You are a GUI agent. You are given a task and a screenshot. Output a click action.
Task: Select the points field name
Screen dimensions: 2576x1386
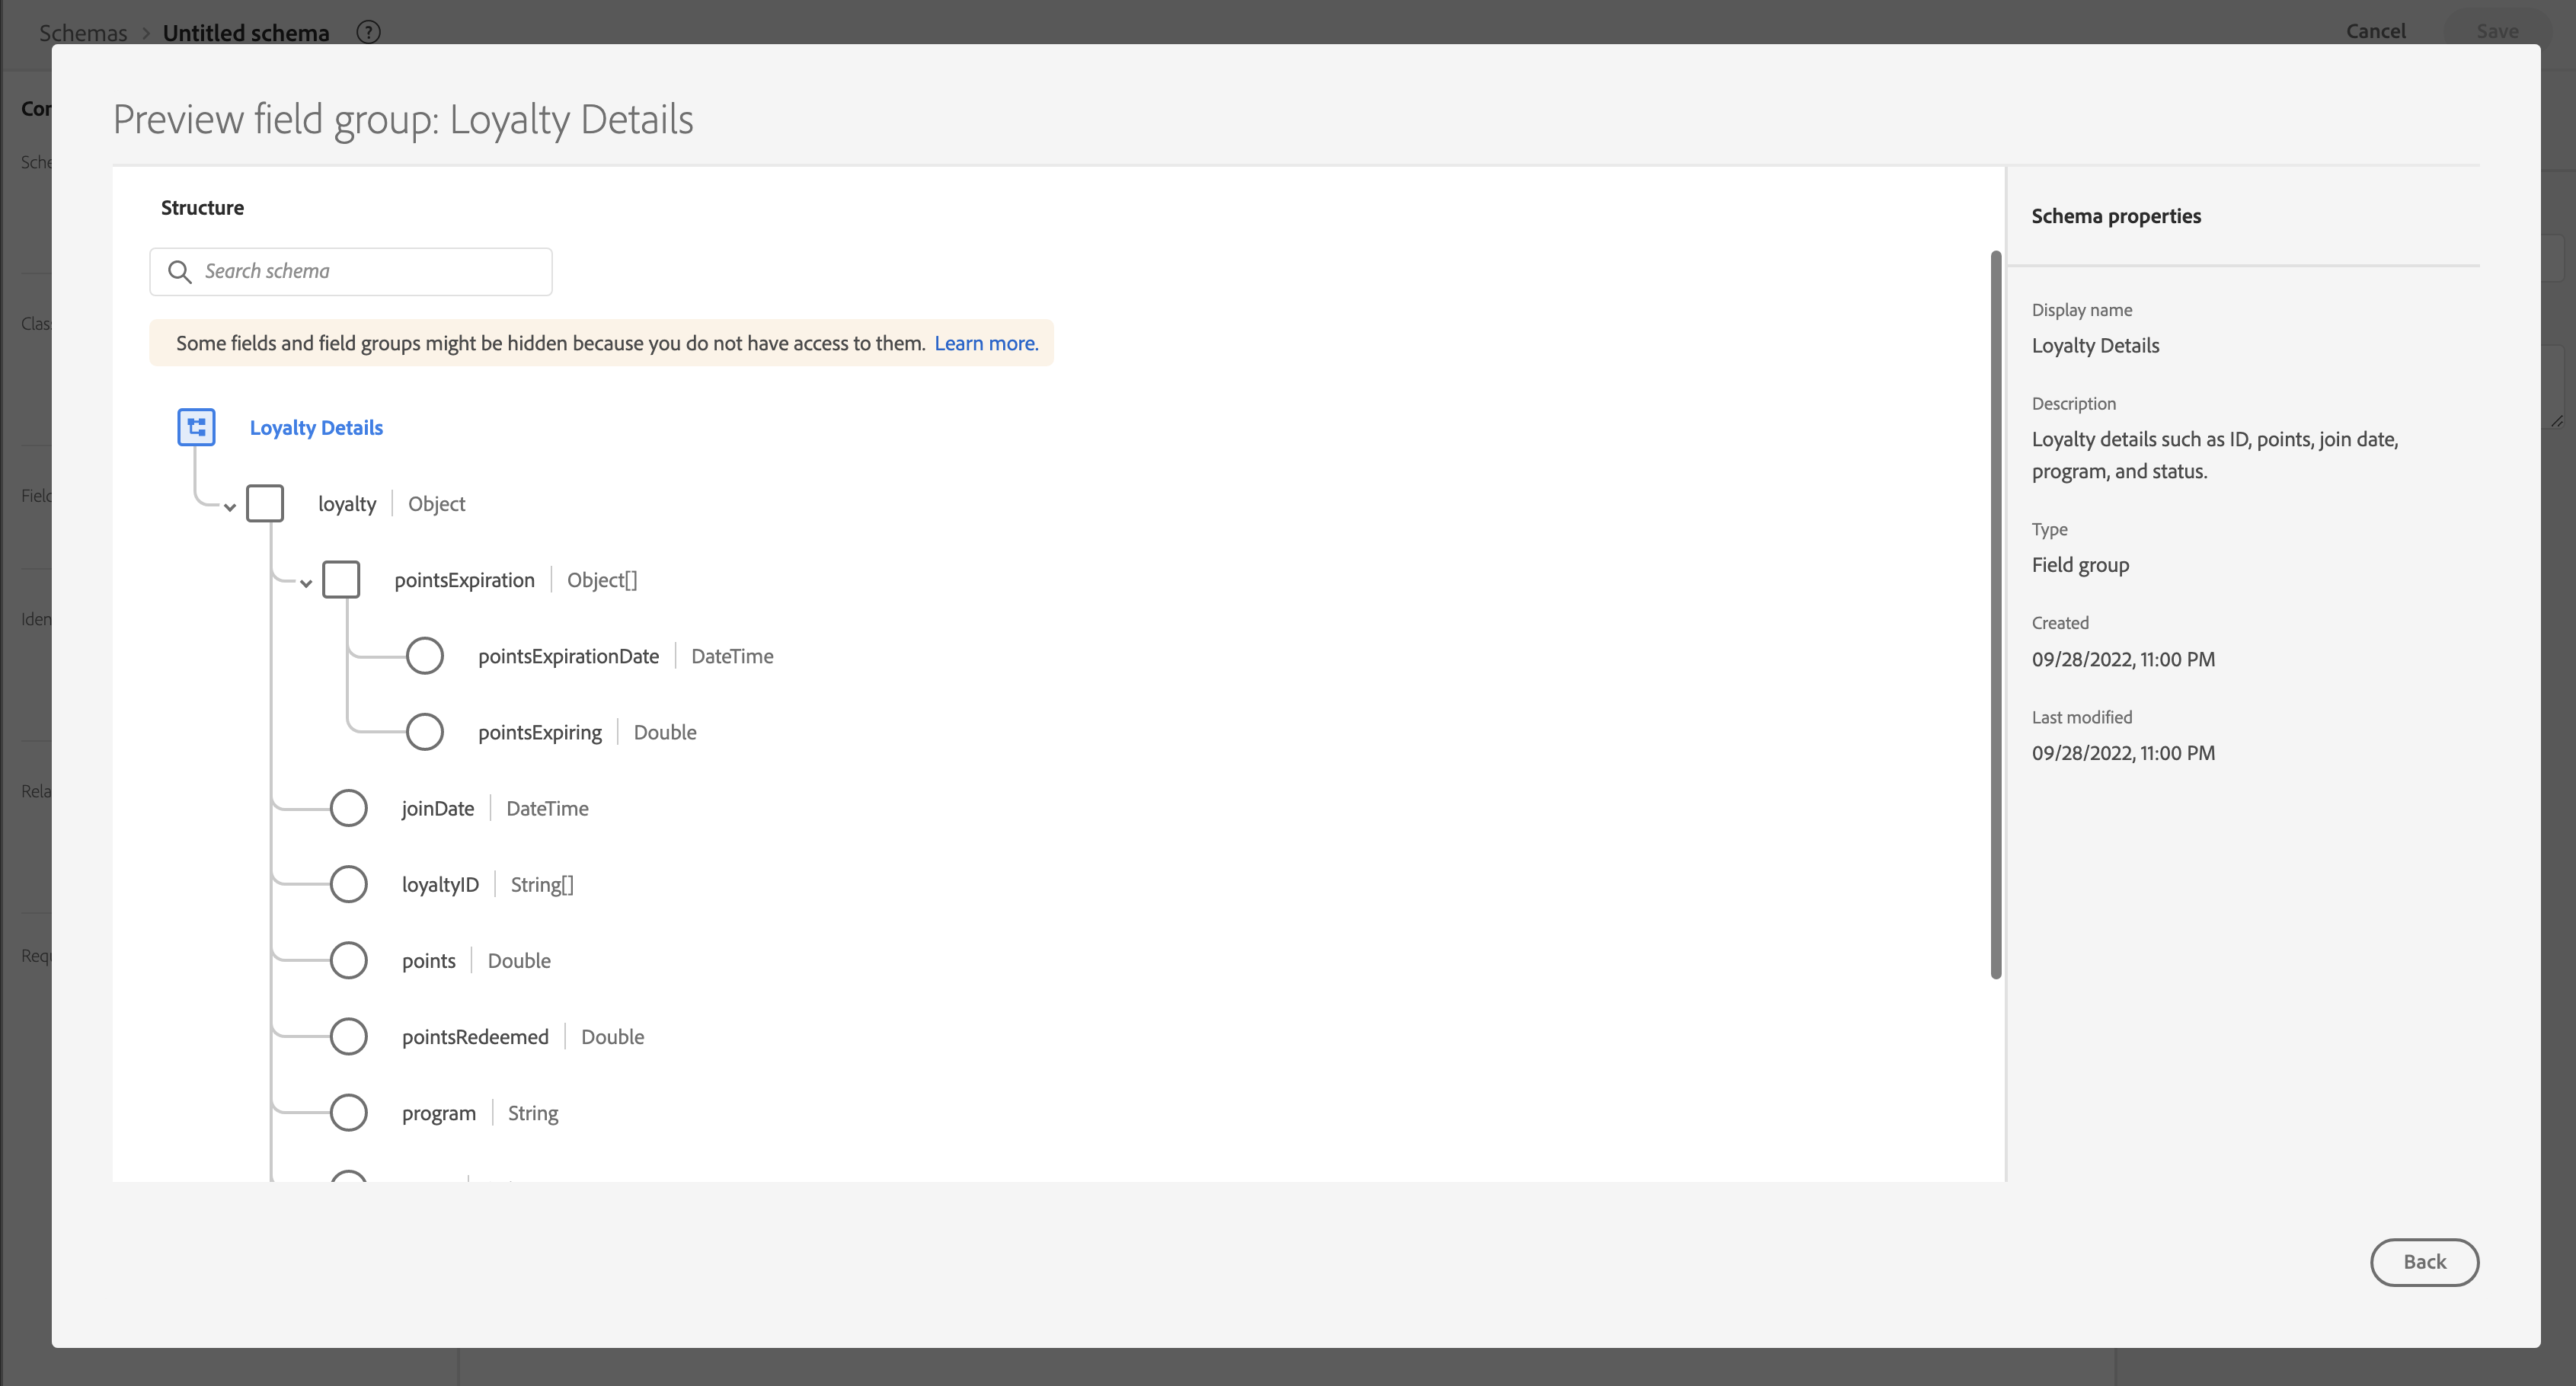428,961
